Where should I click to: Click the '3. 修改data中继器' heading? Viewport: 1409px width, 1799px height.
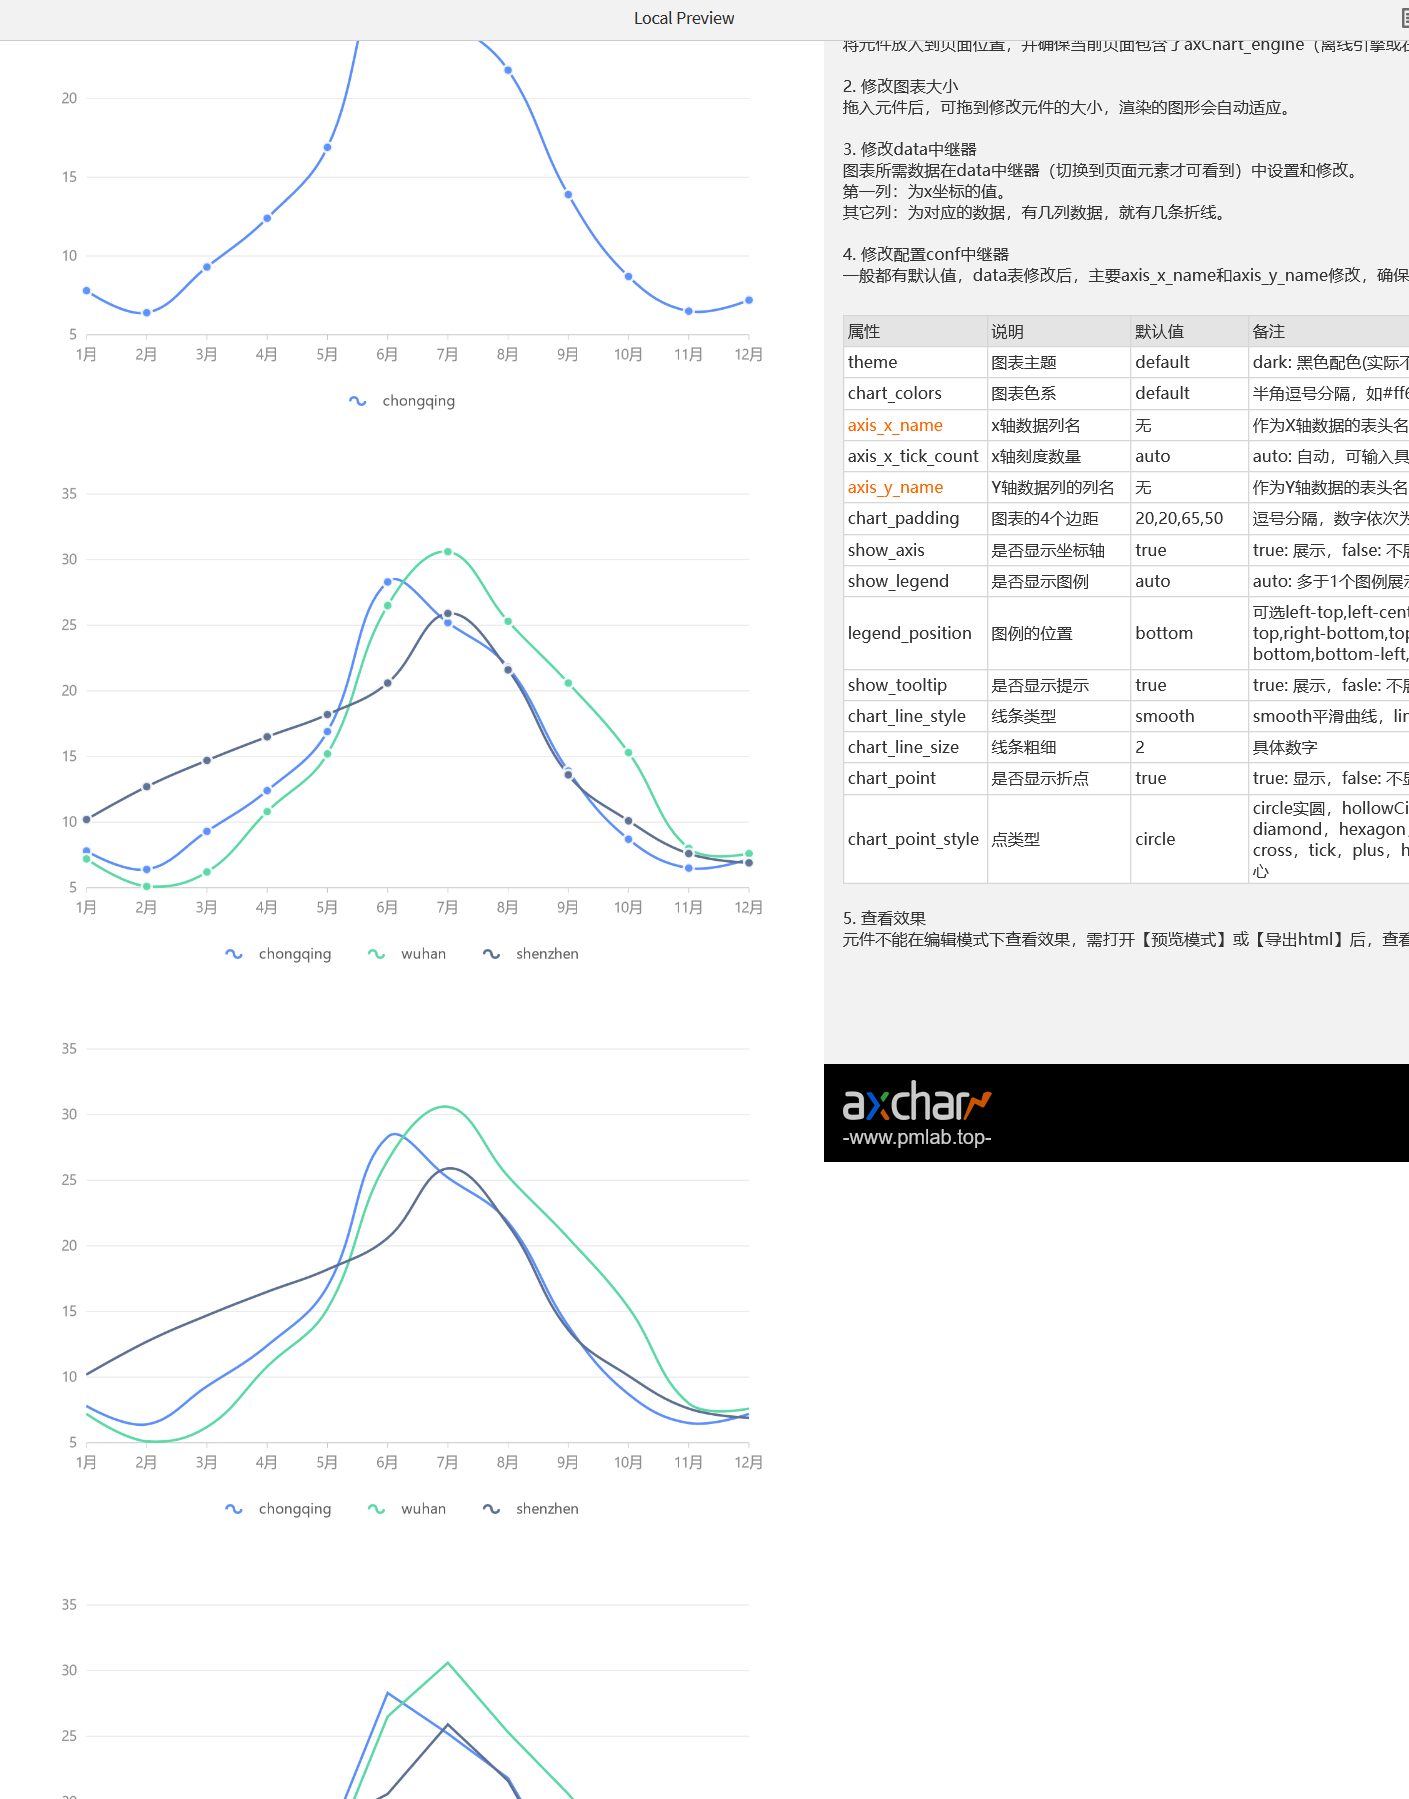pos(909,149)
